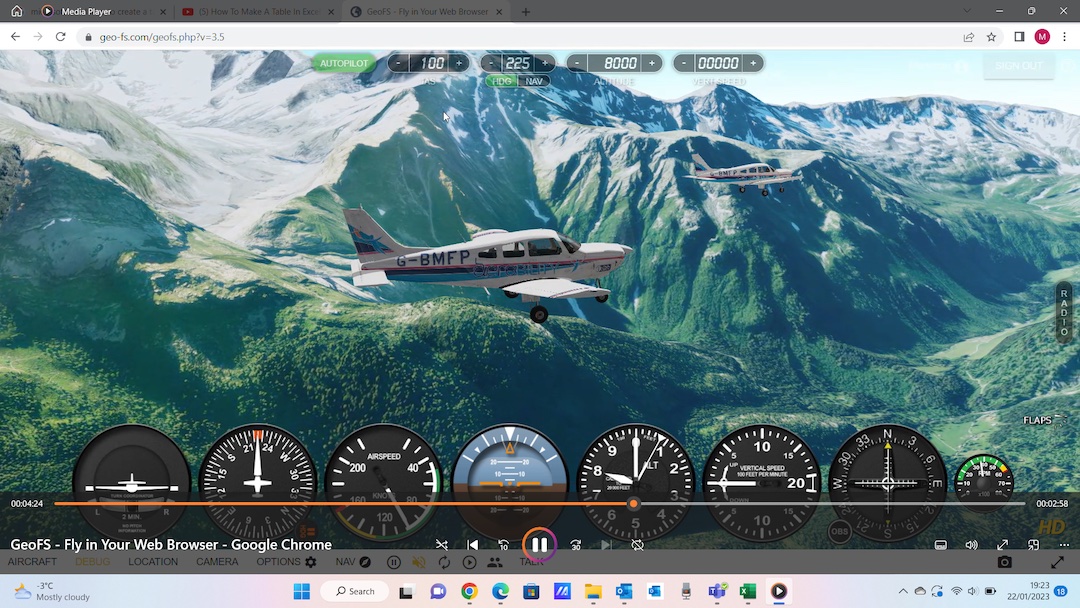Take a snapshot with the camera icon
The height and width of the screenshot is (608, 1080).
coord(1005,563)
